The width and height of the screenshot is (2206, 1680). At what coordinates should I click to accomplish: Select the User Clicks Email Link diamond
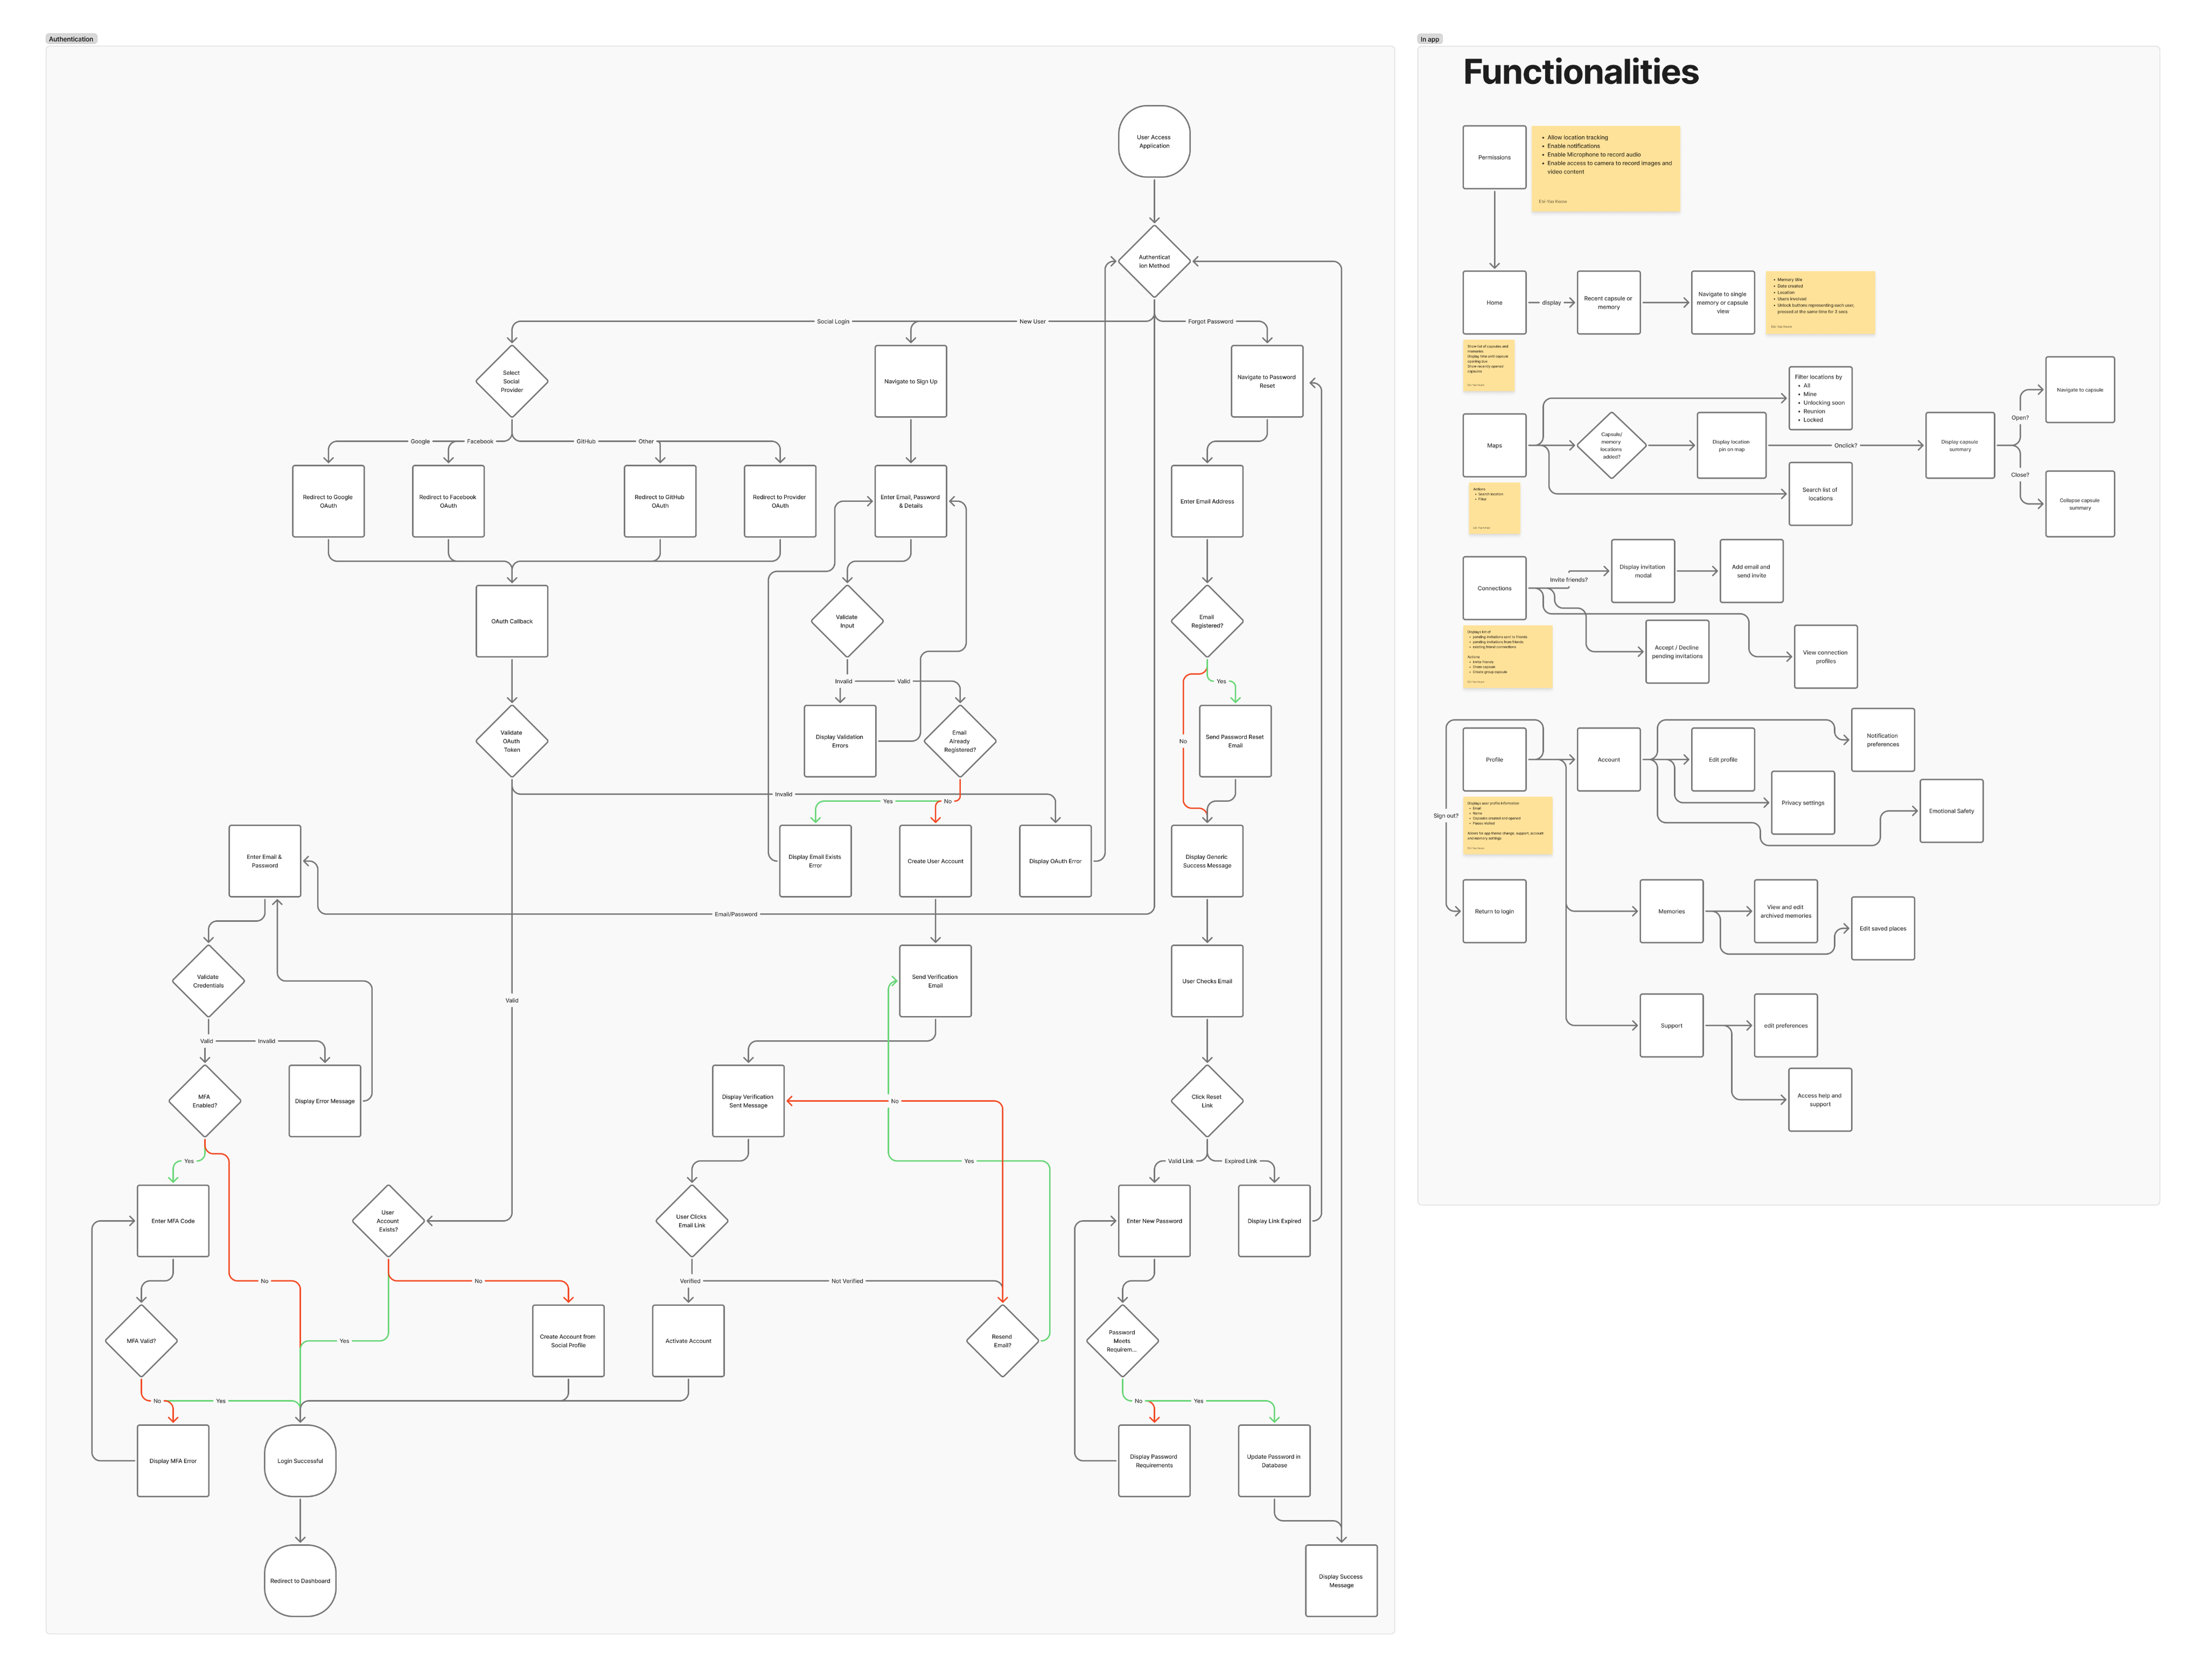pos(691,1221)
